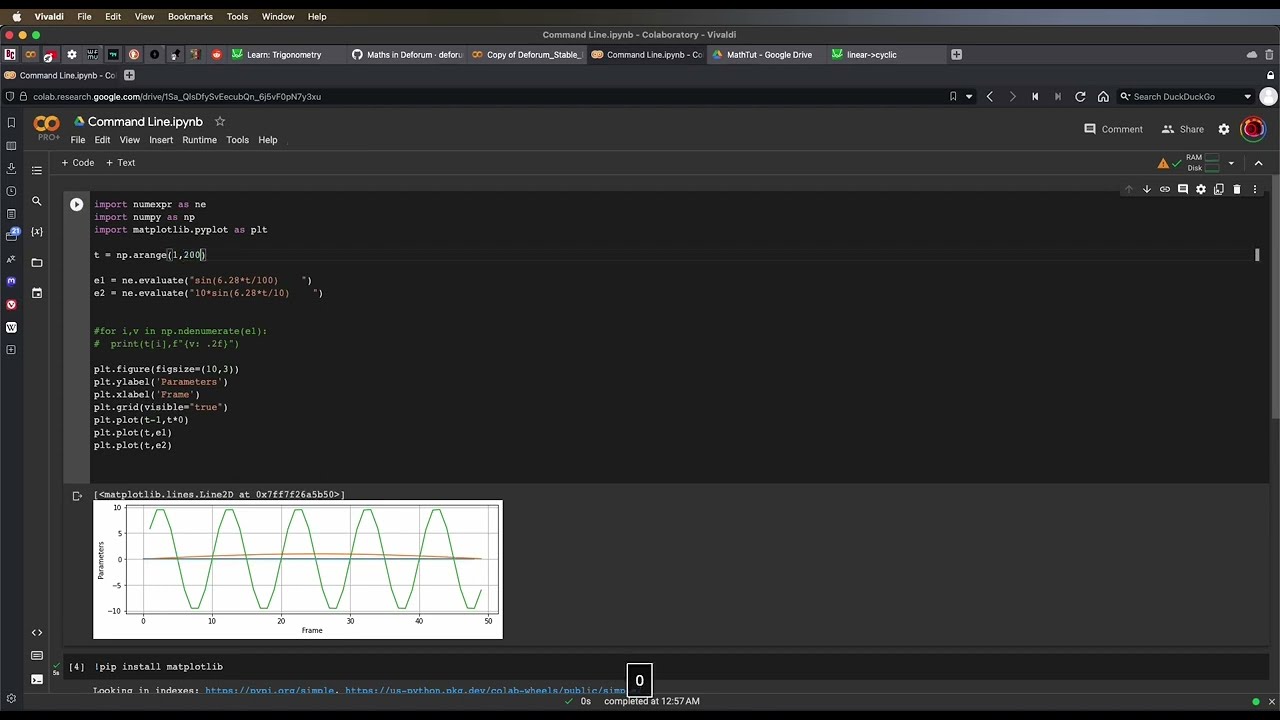
Task: Delete the current cell
Action: coord(1237,189)
